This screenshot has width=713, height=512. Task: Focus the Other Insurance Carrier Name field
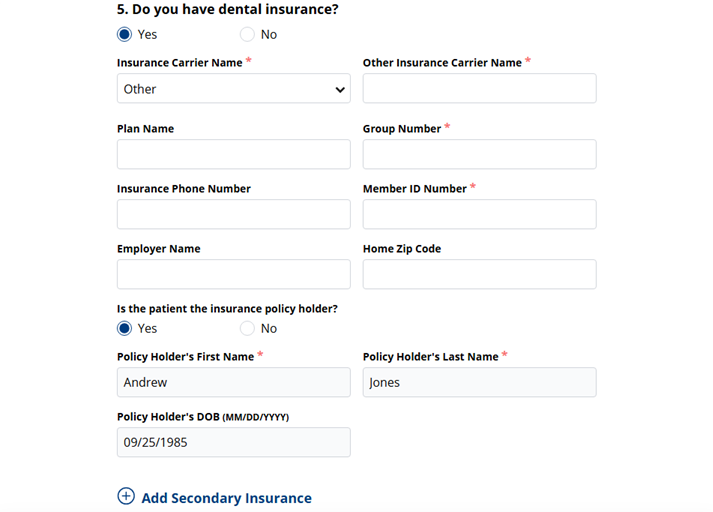[x=479, y=89]
